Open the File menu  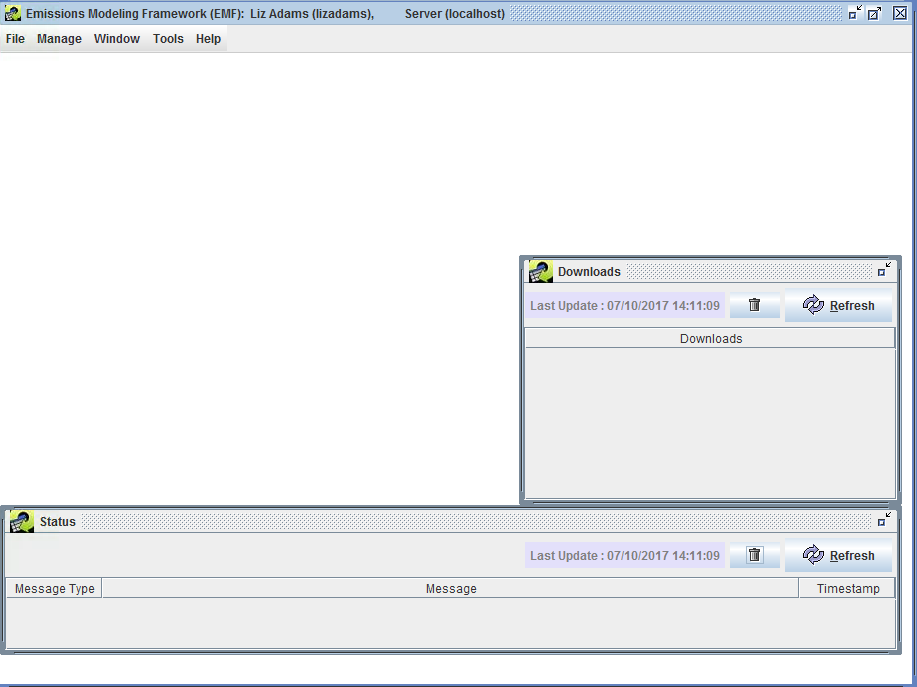pos(15,38)
